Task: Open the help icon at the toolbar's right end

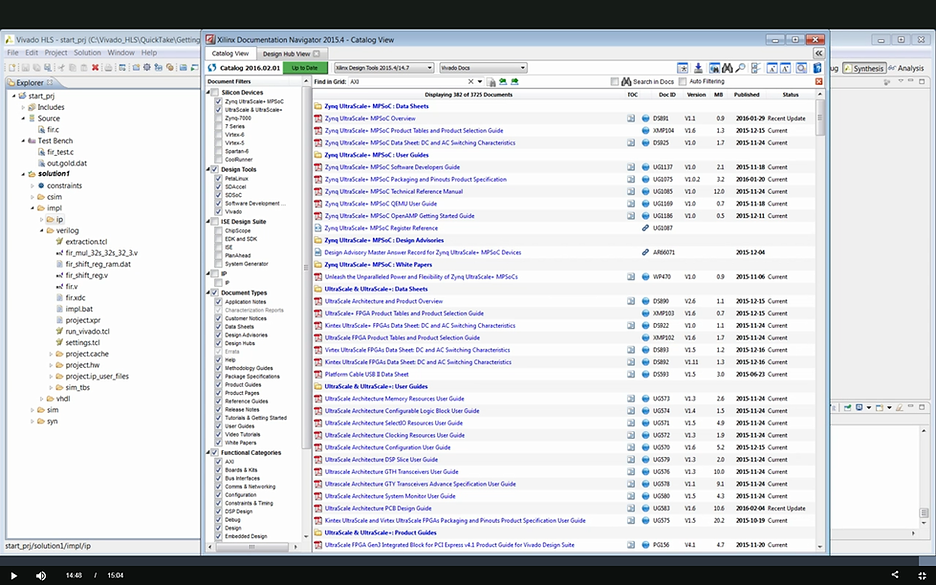Action: (x=818, y=67)
